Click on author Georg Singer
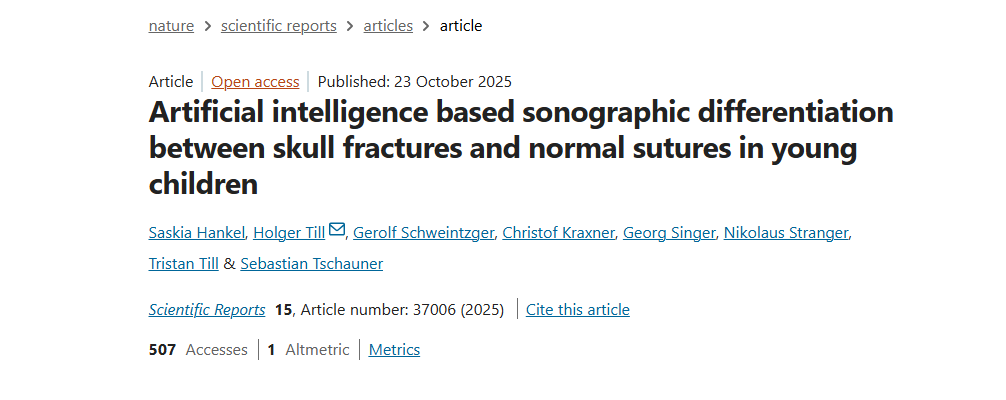This screenshot has width=1006, height=400. (669, 233)
